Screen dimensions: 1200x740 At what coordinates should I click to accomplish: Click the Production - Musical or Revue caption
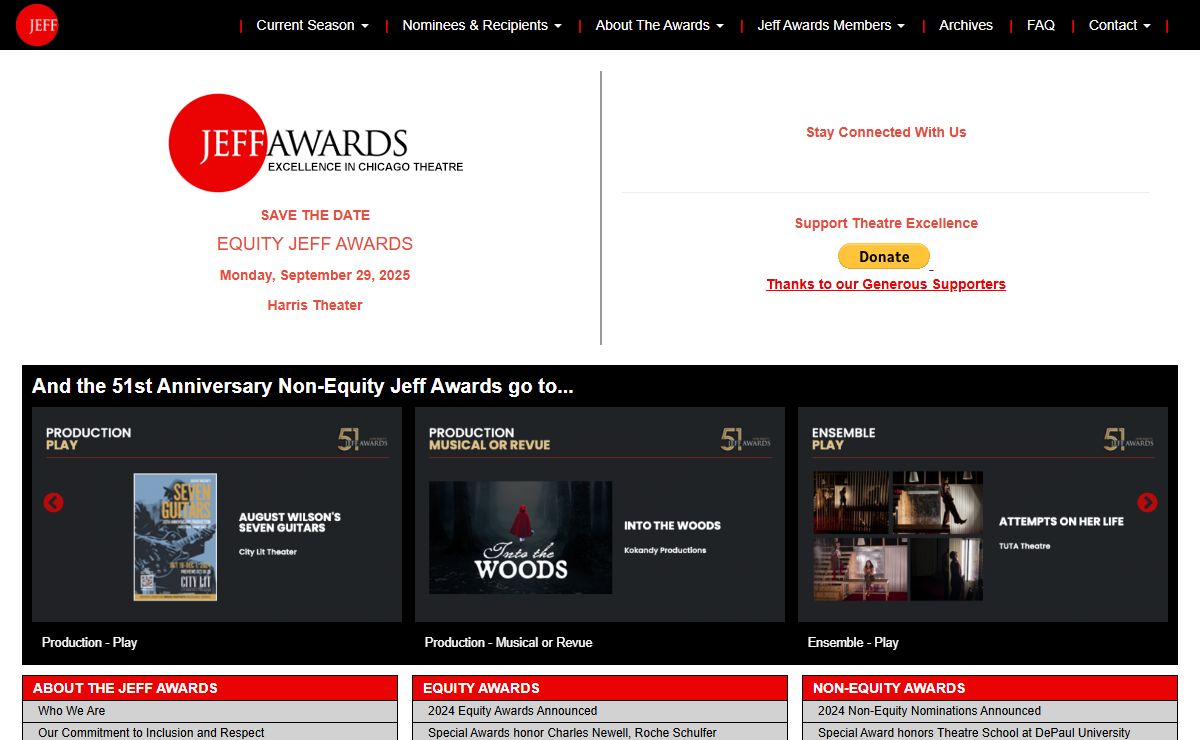(508, 642)
